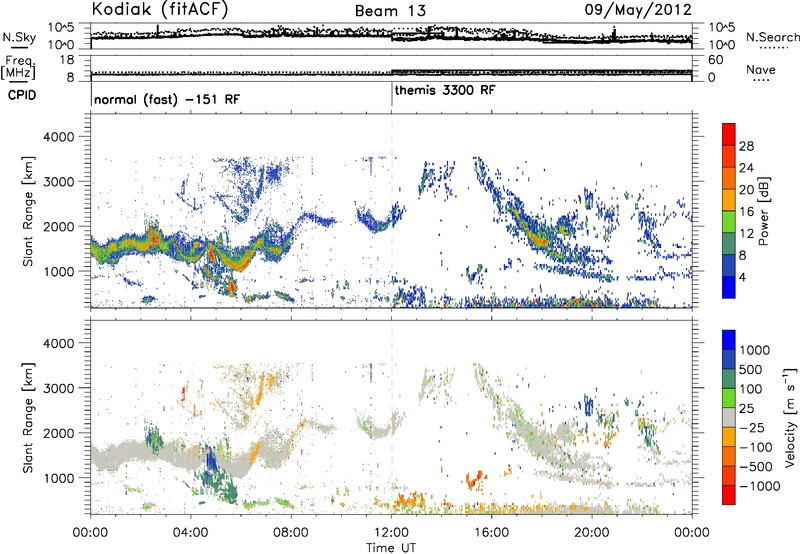The height and width of the screenshot is (554, 800).
Task: Click the 'Nave' legend label
Action: pyautogui.click(x=761, y=69)
